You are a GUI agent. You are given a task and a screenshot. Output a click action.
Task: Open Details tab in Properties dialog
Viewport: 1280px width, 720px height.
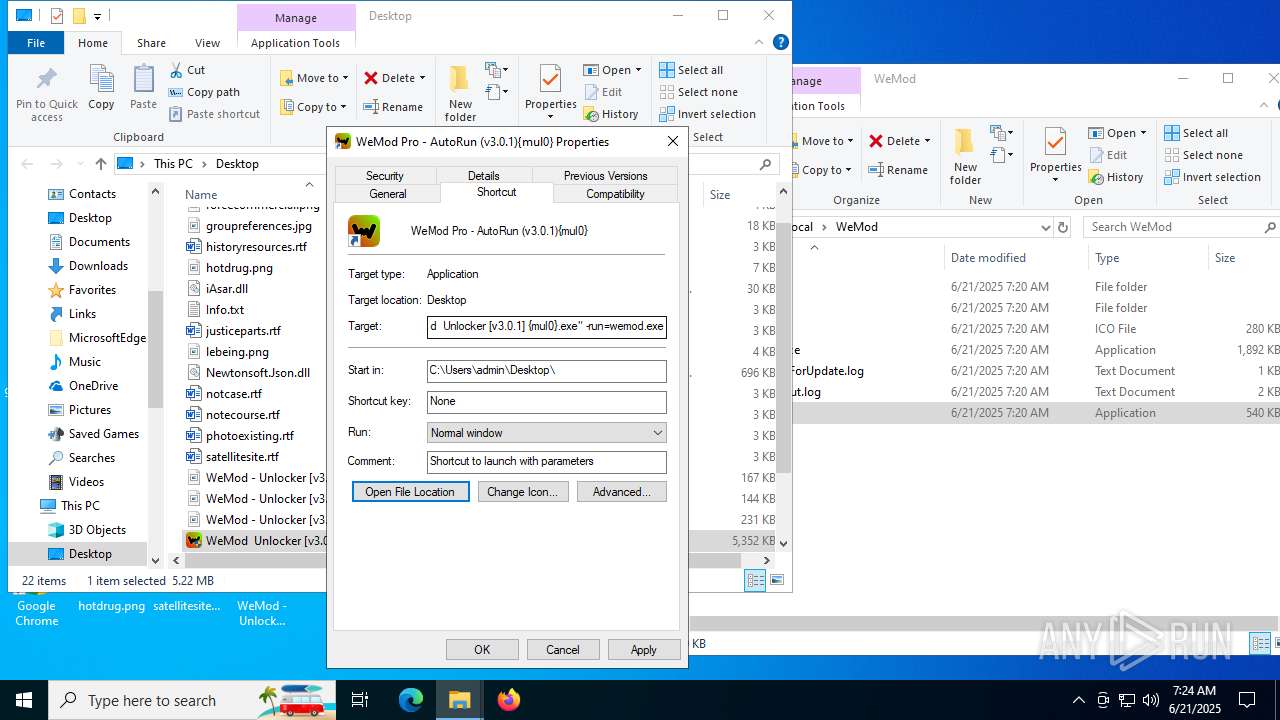point(484,176)
